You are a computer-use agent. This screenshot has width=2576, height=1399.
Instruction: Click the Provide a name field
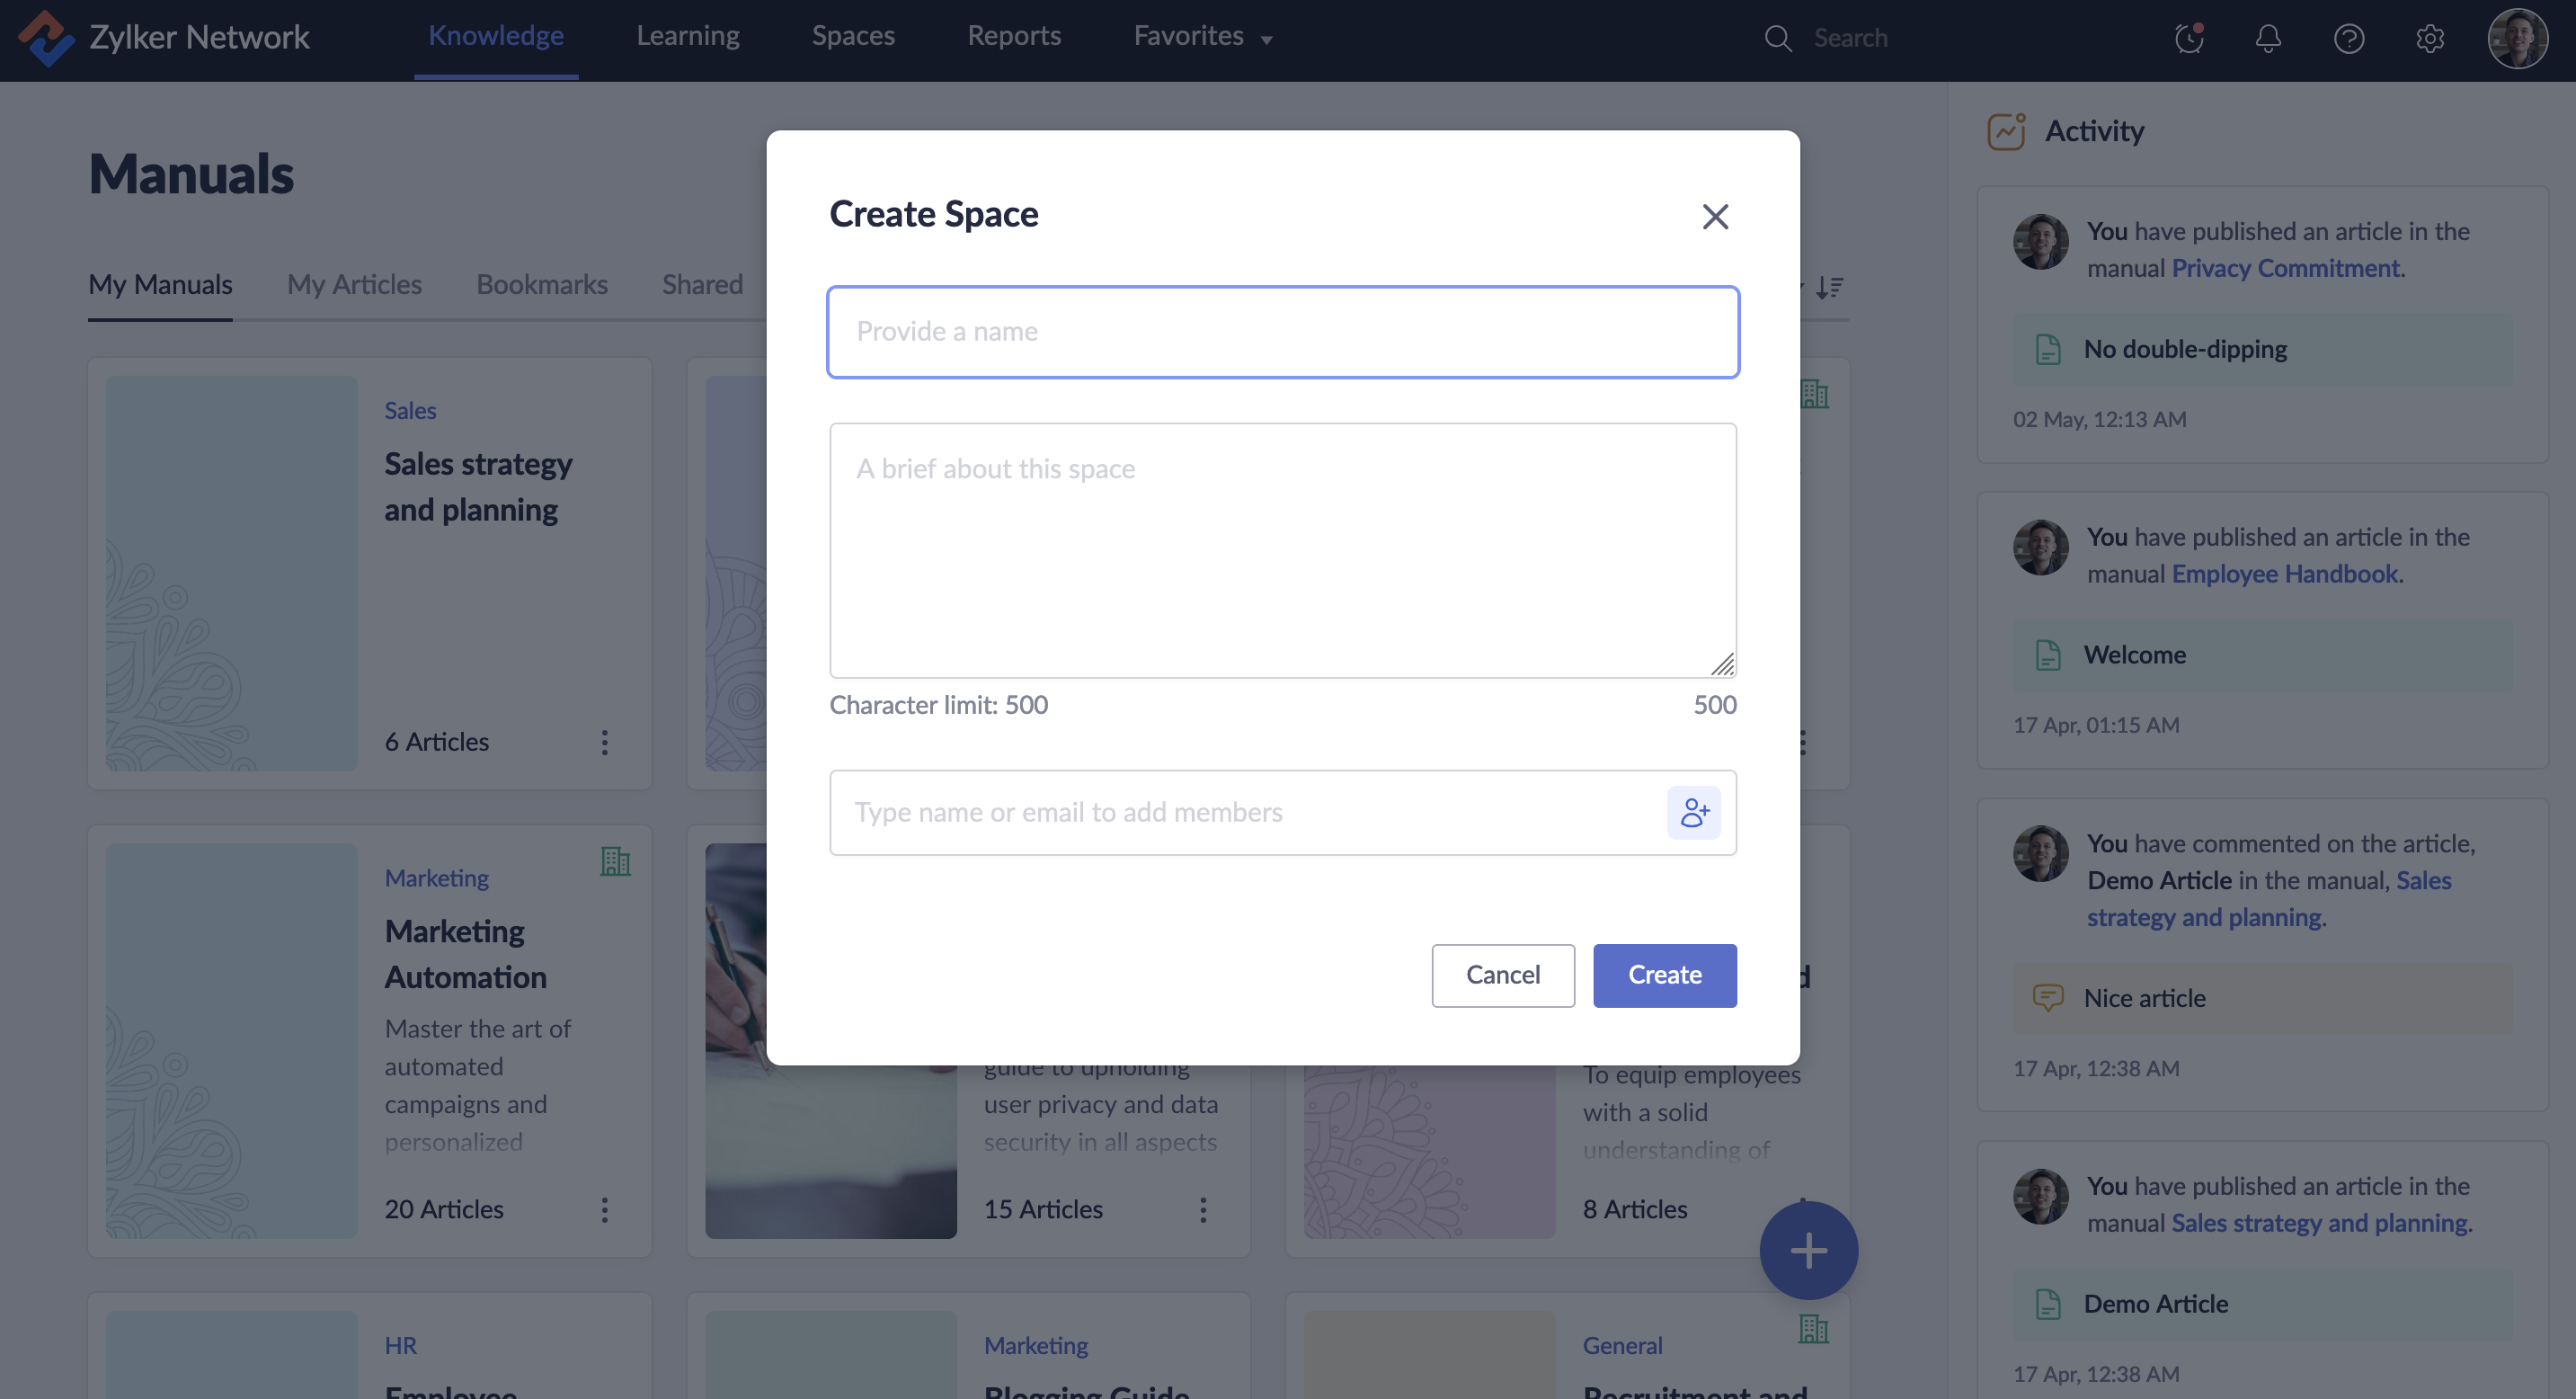(1283, 332)
